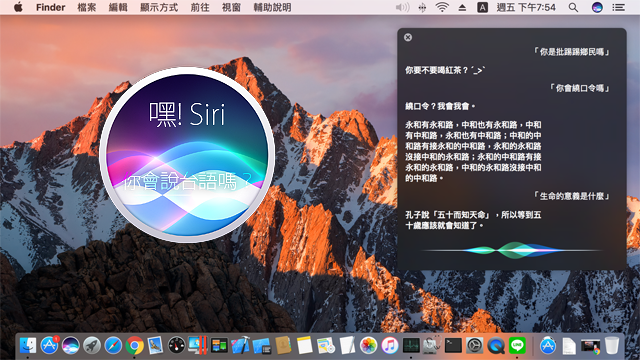Launch Parallels Desktop from the Dock
This screenshot has height=360, width=640.
click(x=198, y=346)
